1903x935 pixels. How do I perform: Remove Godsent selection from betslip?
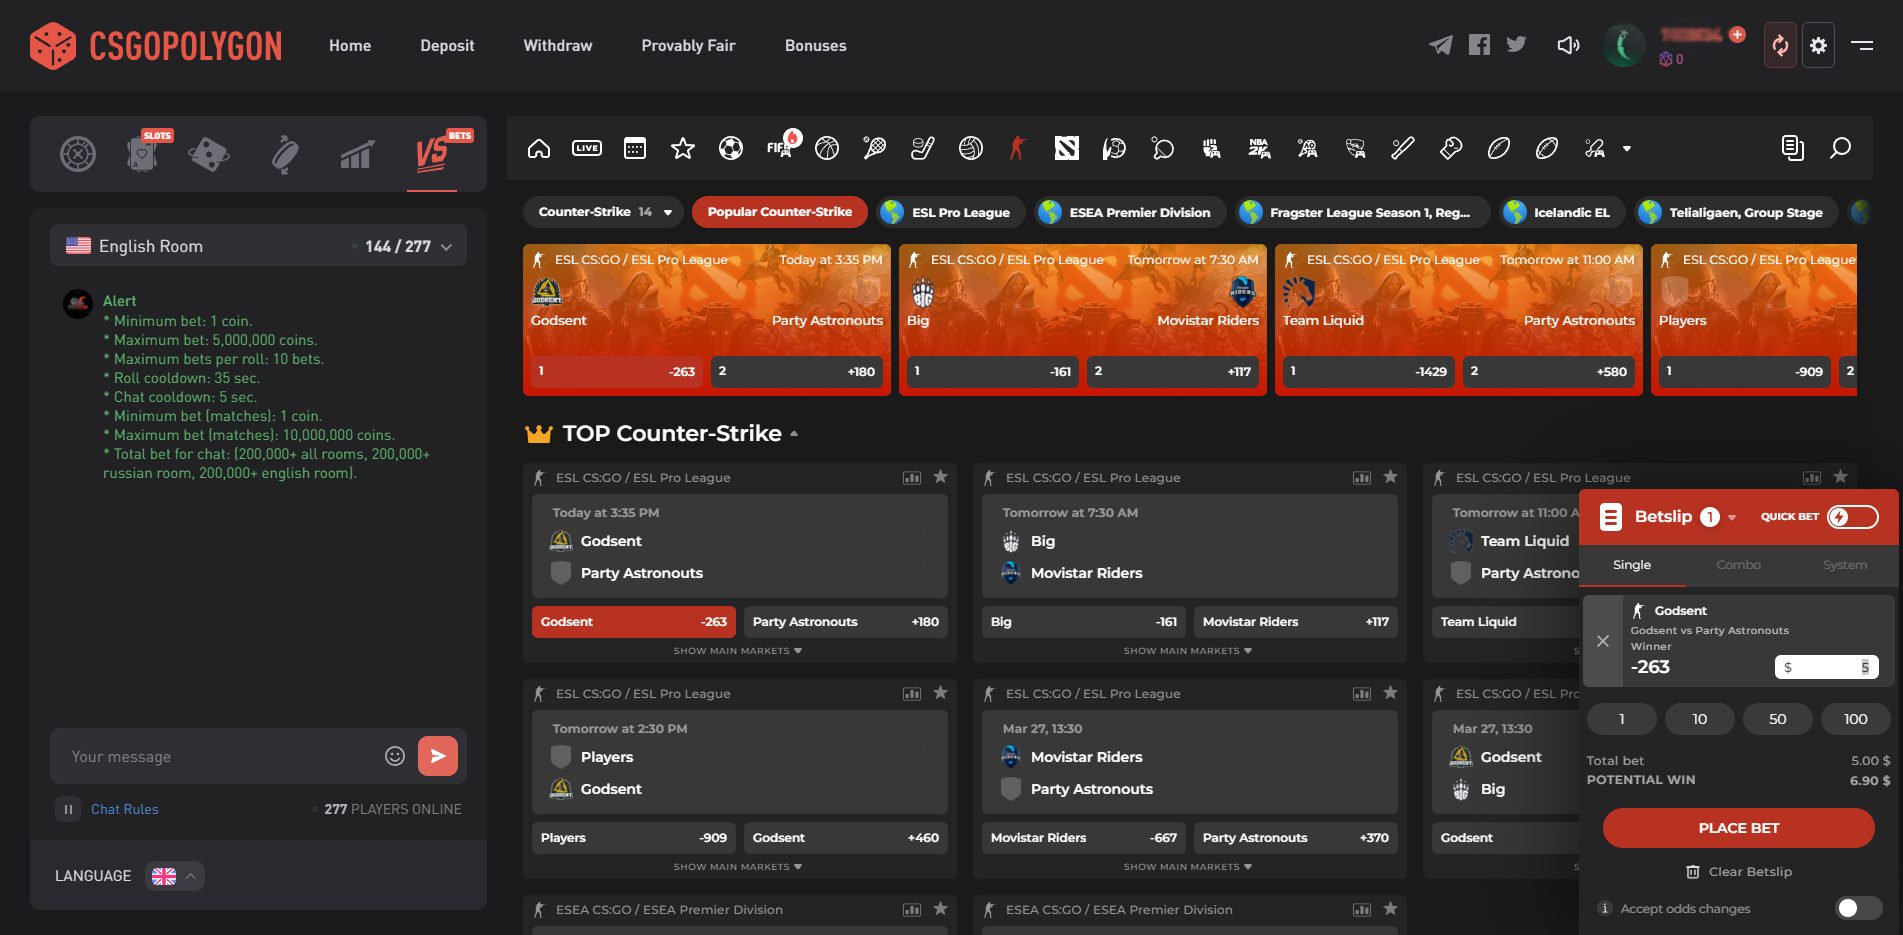tap(1603, 641)
